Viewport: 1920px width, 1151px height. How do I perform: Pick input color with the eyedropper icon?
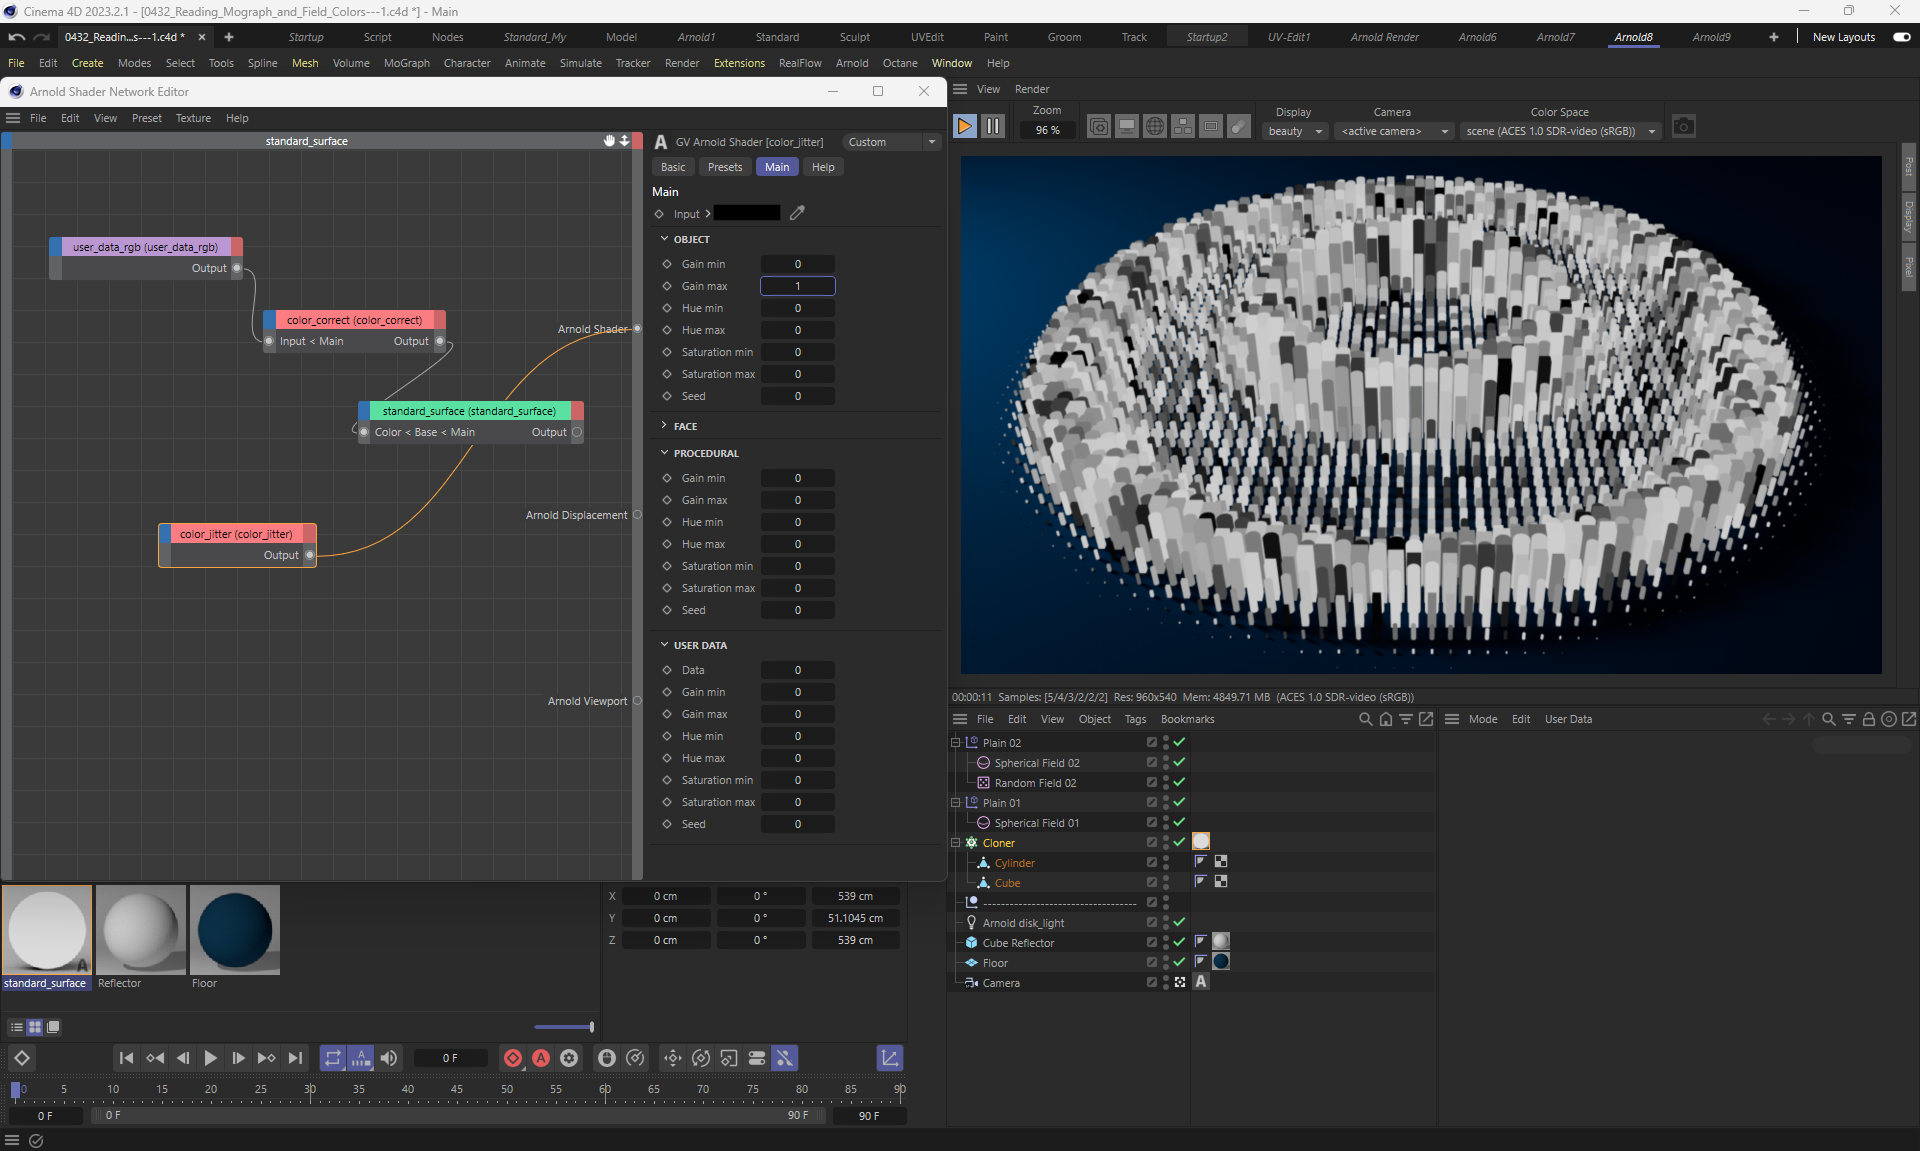coord(797,213)
